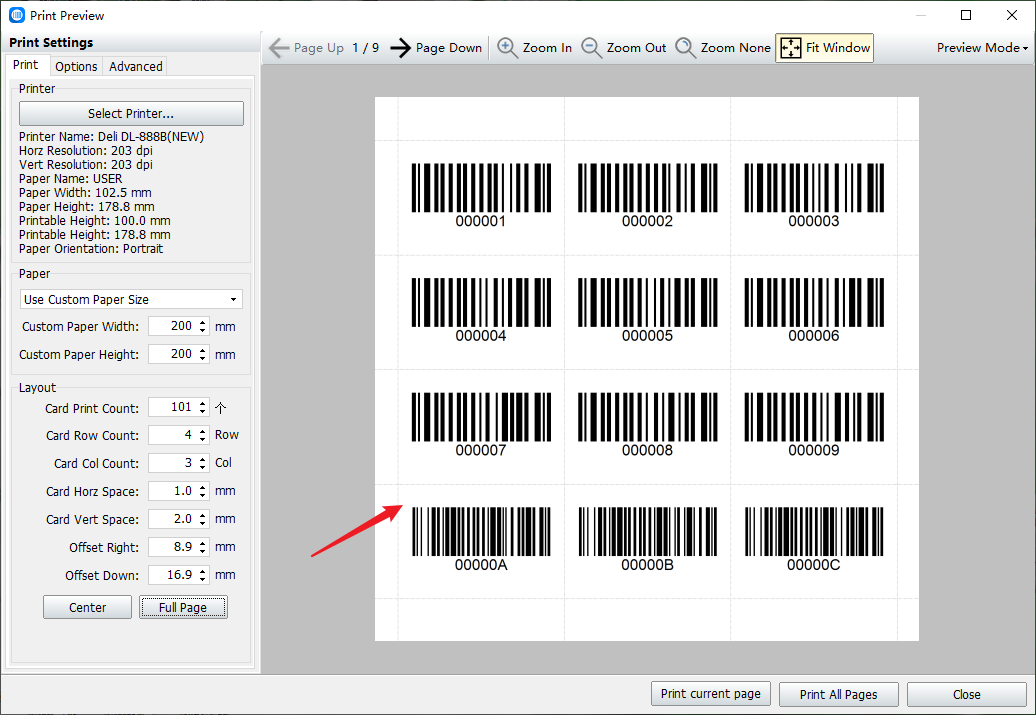
Task: Increase Card Row Count with up spinner
Action: 203,431
